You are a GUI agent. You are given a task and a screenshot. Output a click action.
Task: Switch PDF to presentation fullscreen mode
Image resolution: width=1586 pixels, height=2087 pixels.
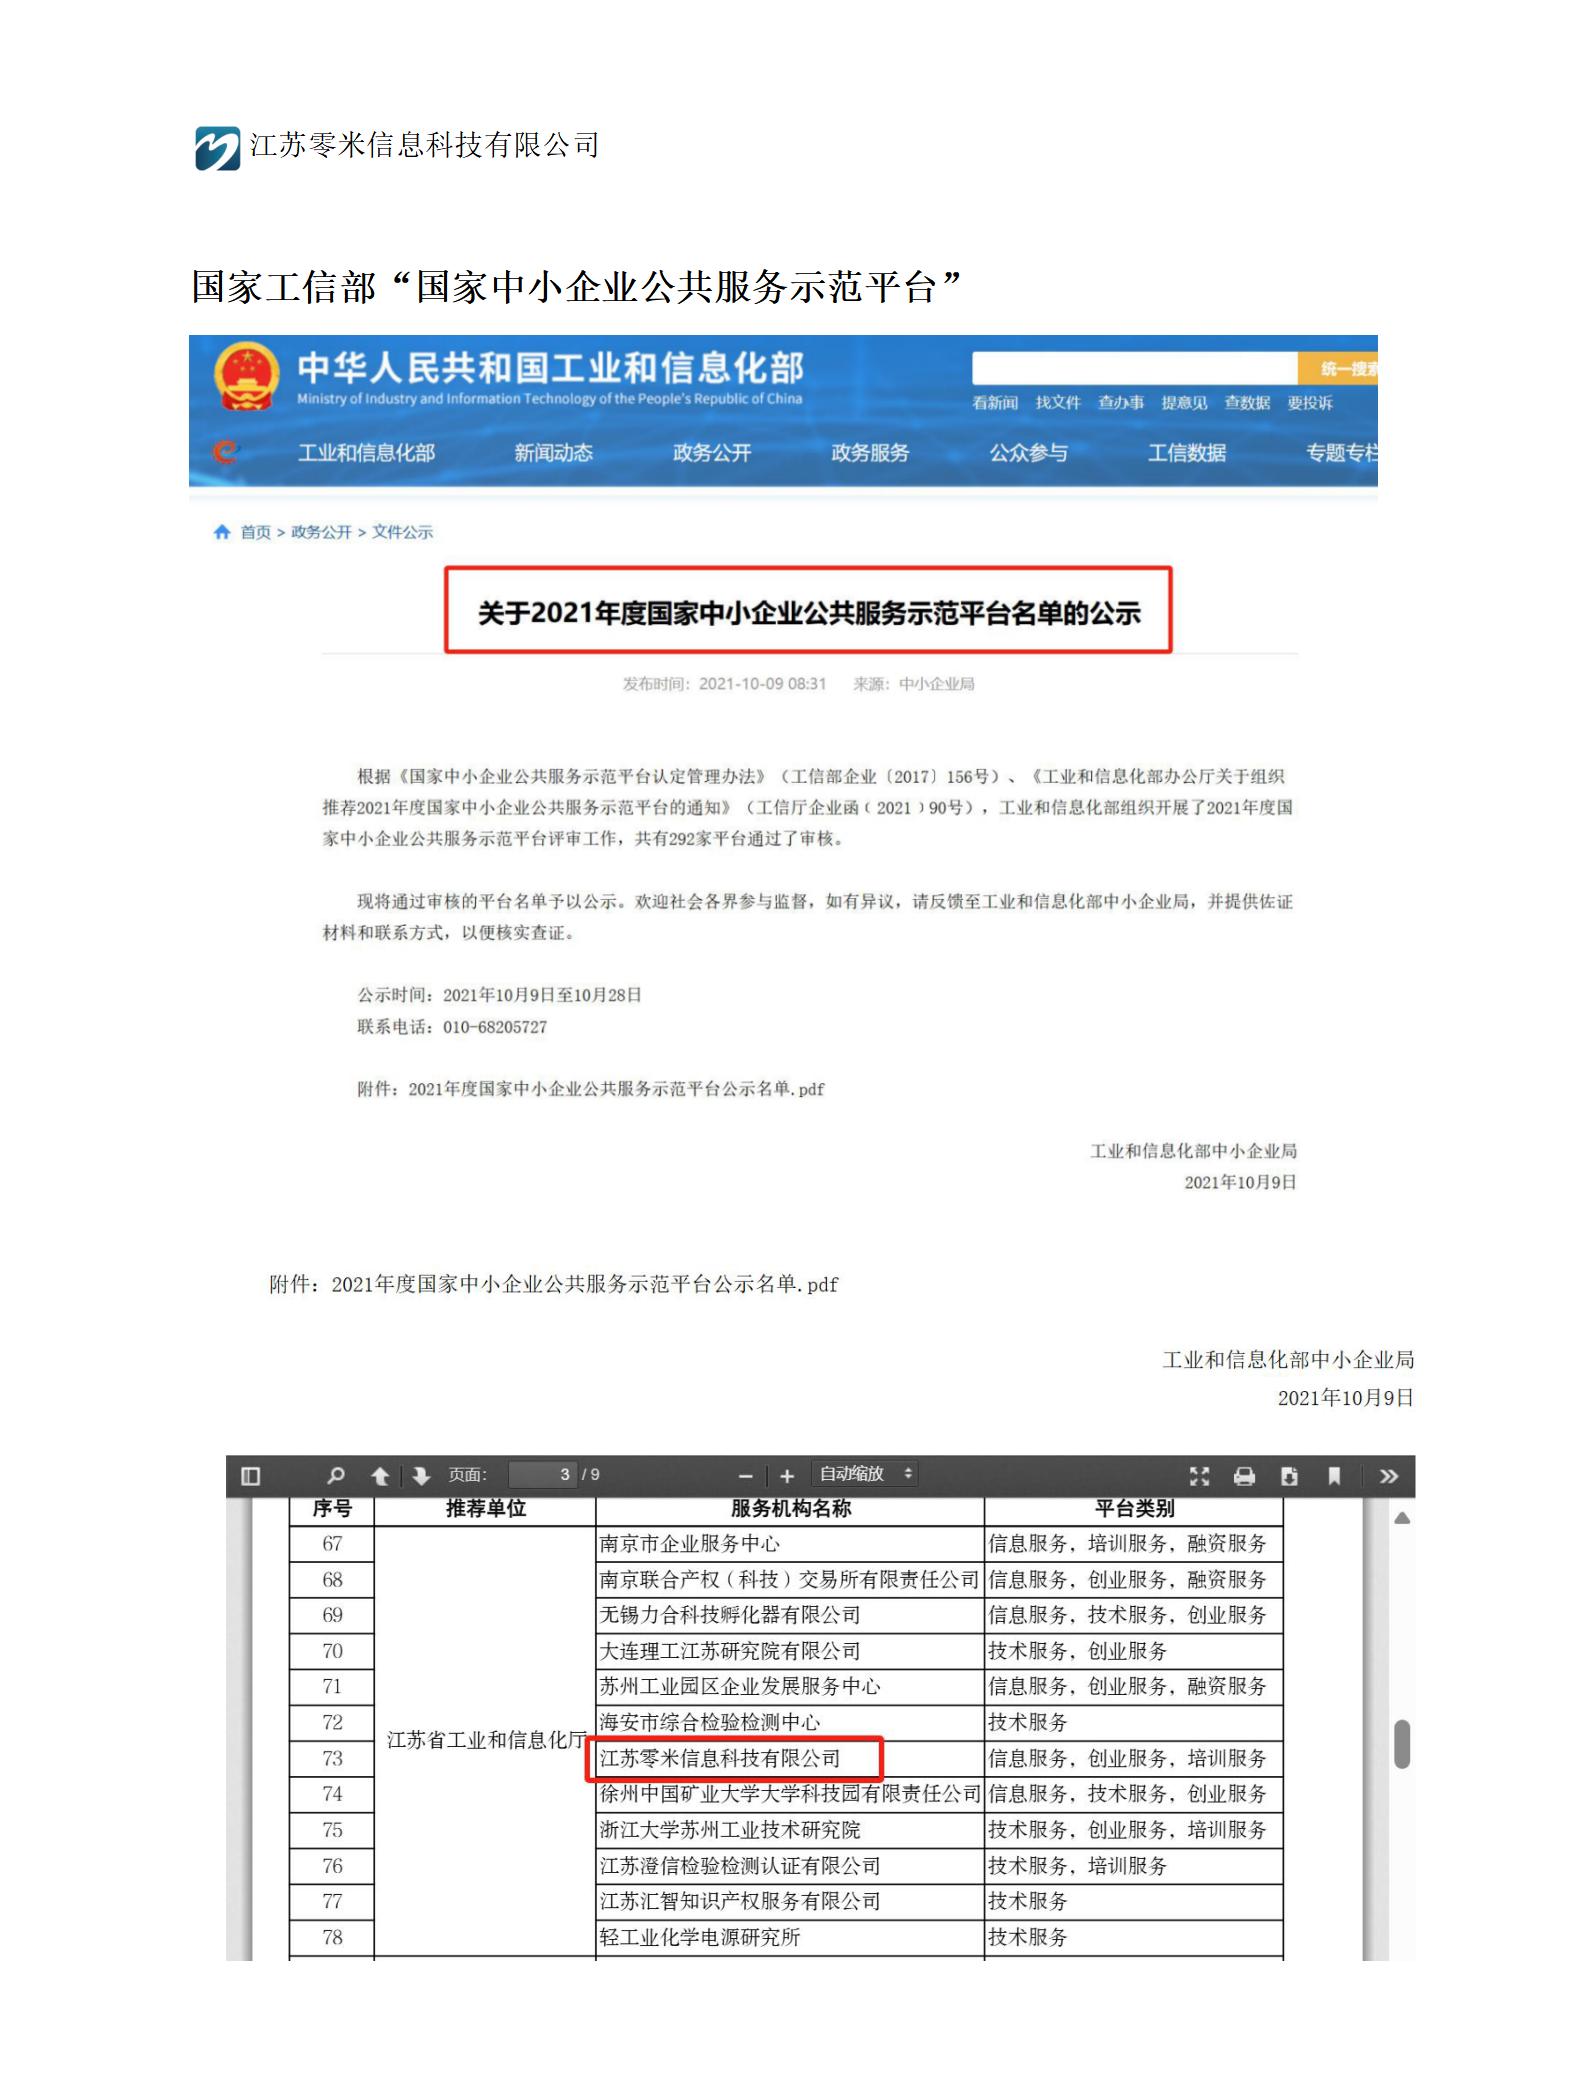point(1200,1476)
